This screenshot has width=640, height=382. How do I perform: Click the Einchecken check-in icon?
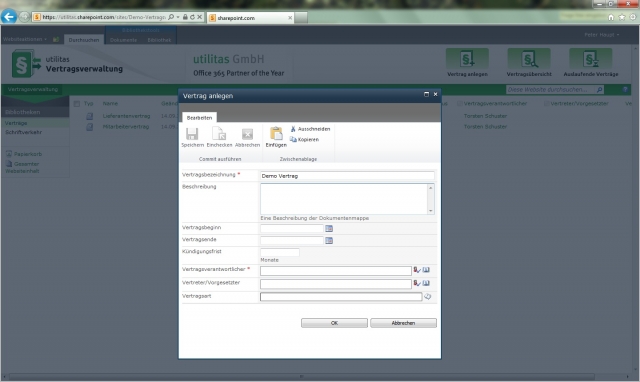pyautogui.click(x=219, y=134)
